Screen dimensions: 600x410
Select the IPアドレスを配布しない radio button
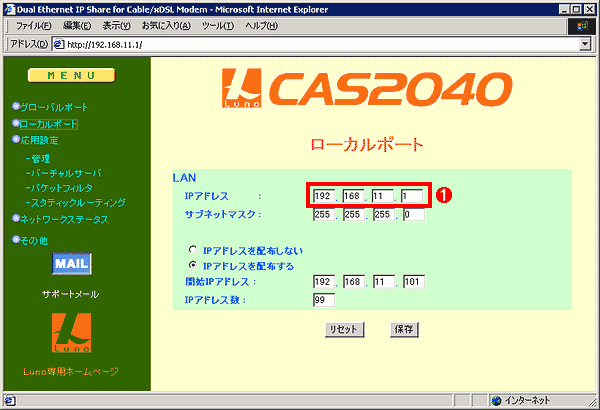click(193, 250)
